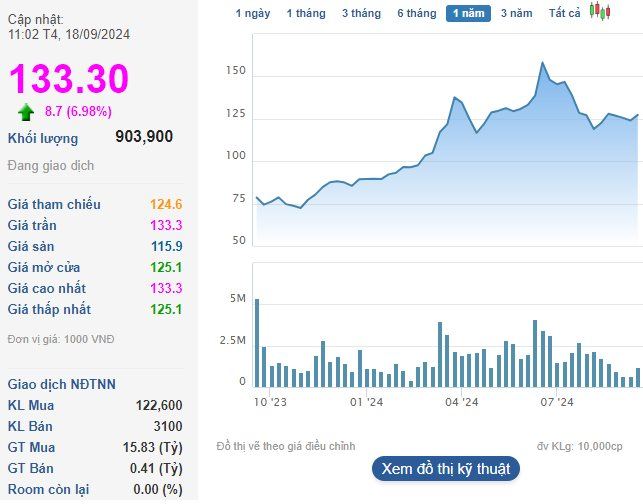Click the green up-arrow price change icon
This screenshot has height=504, width=643.
click(26, 112)
